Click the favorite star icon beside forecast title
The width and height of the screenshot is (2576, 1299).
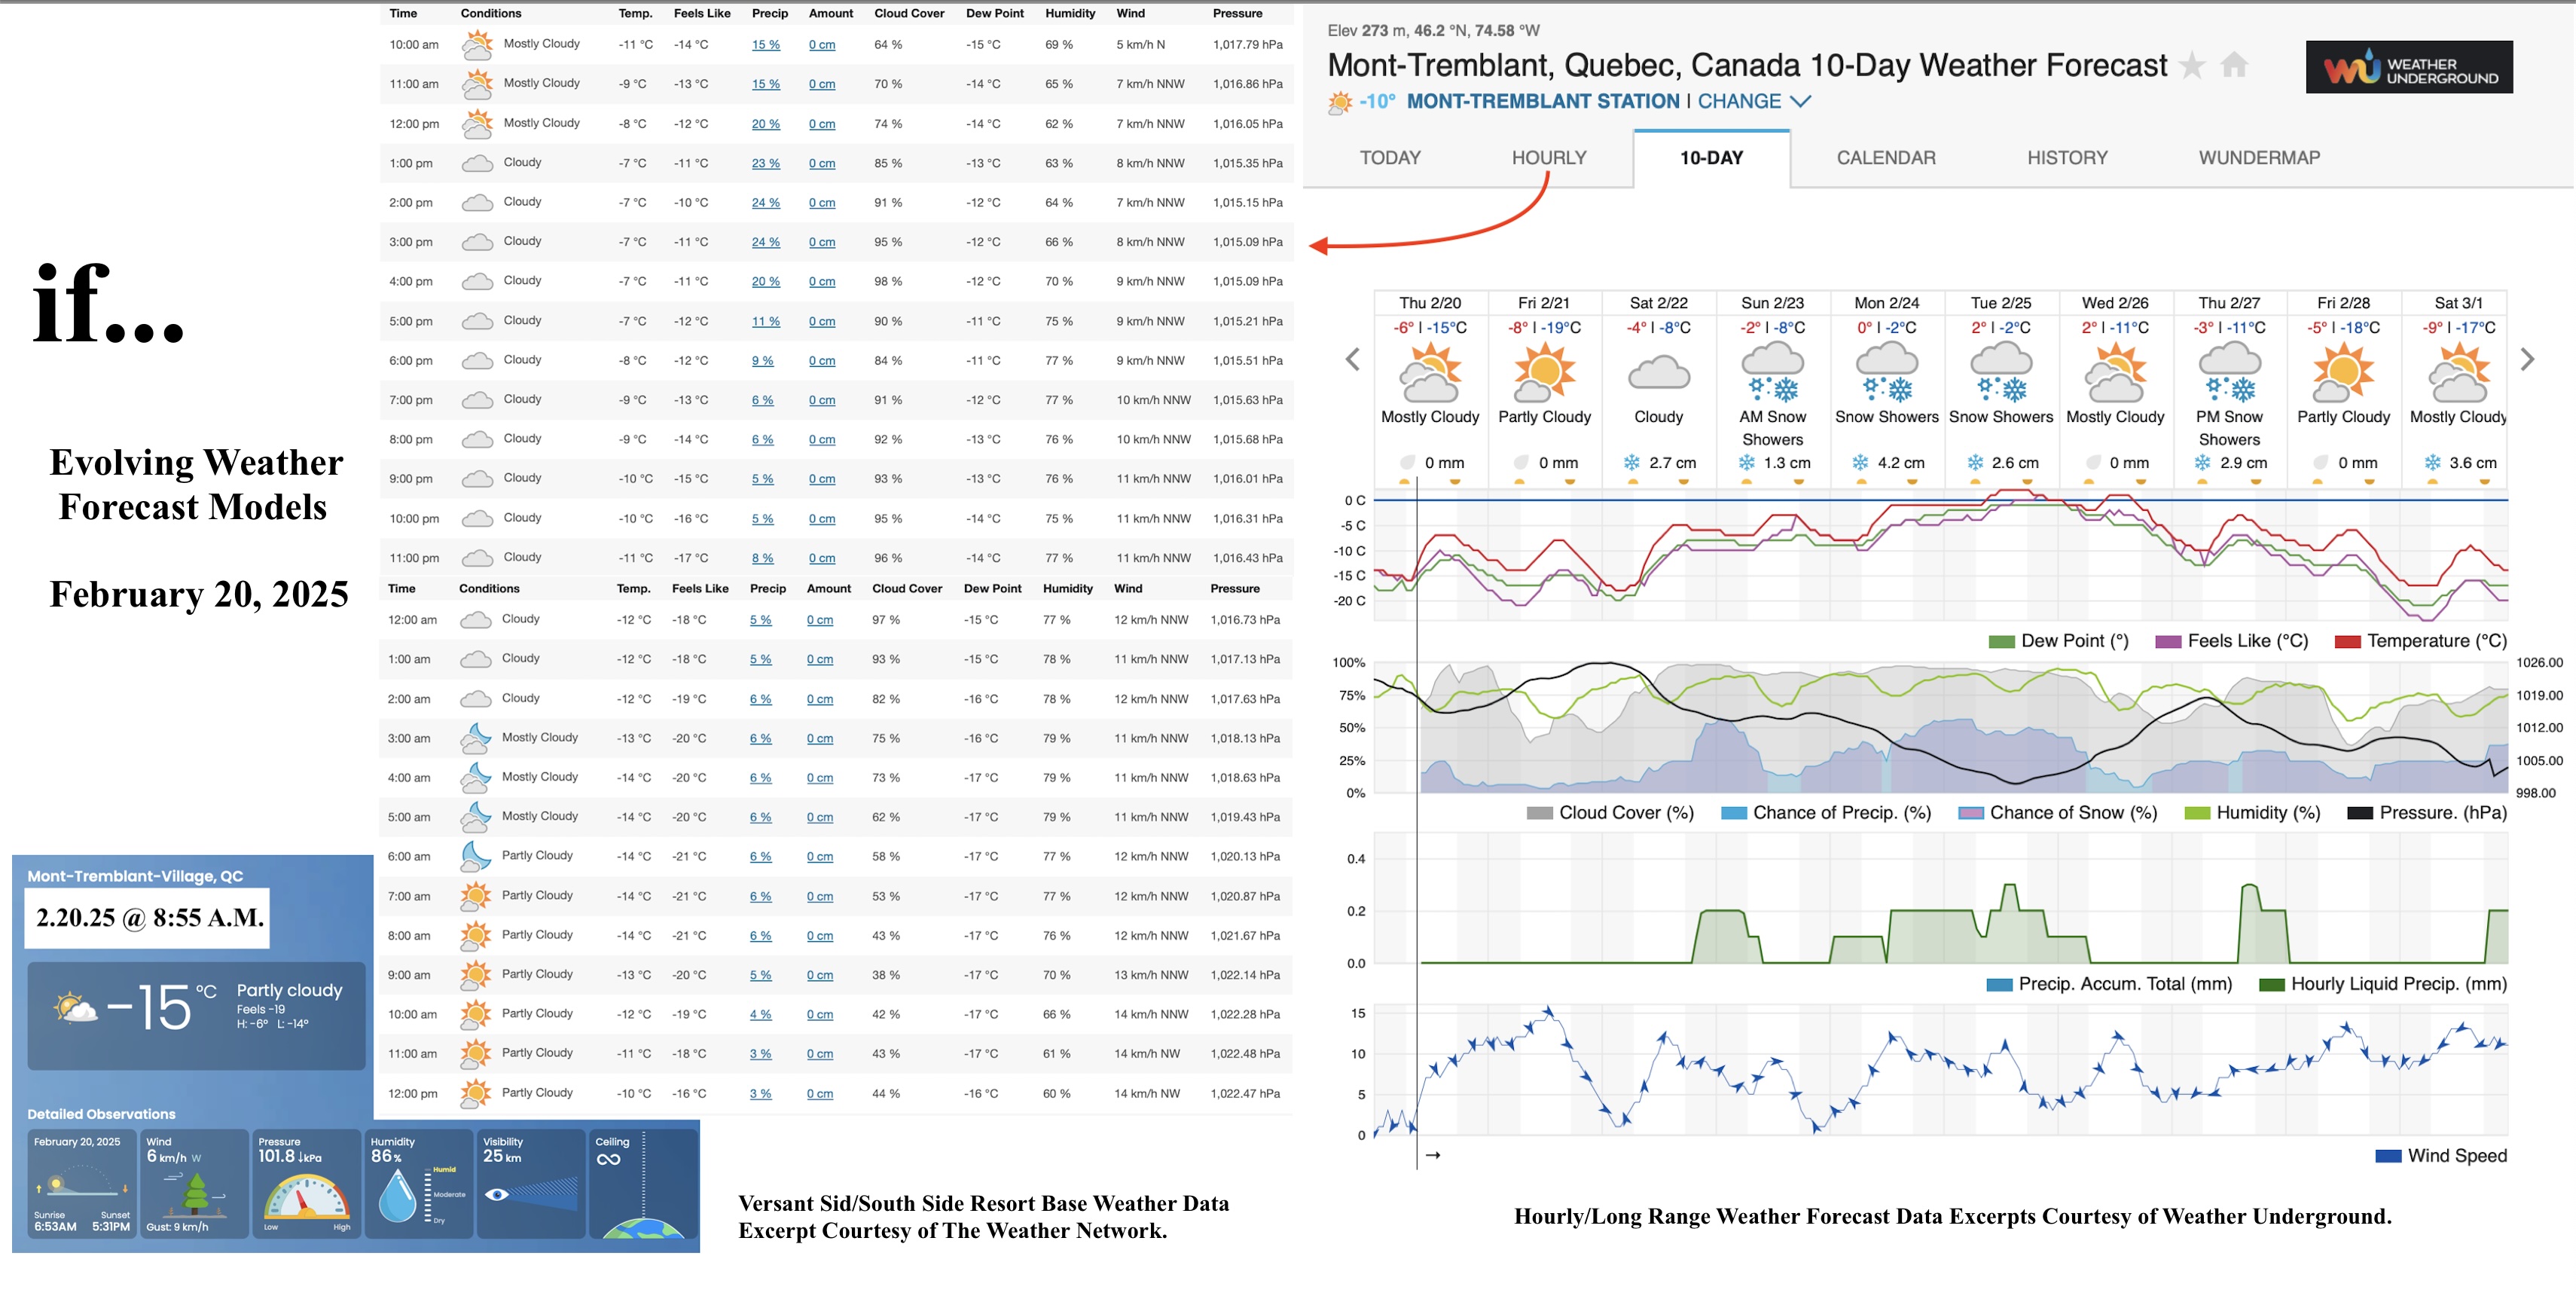[x=2192, y=66]
